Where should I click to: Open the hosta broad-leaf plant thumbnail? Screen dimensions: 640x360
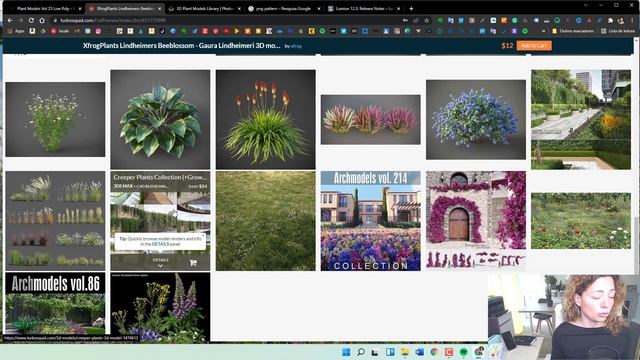point(160,120)
